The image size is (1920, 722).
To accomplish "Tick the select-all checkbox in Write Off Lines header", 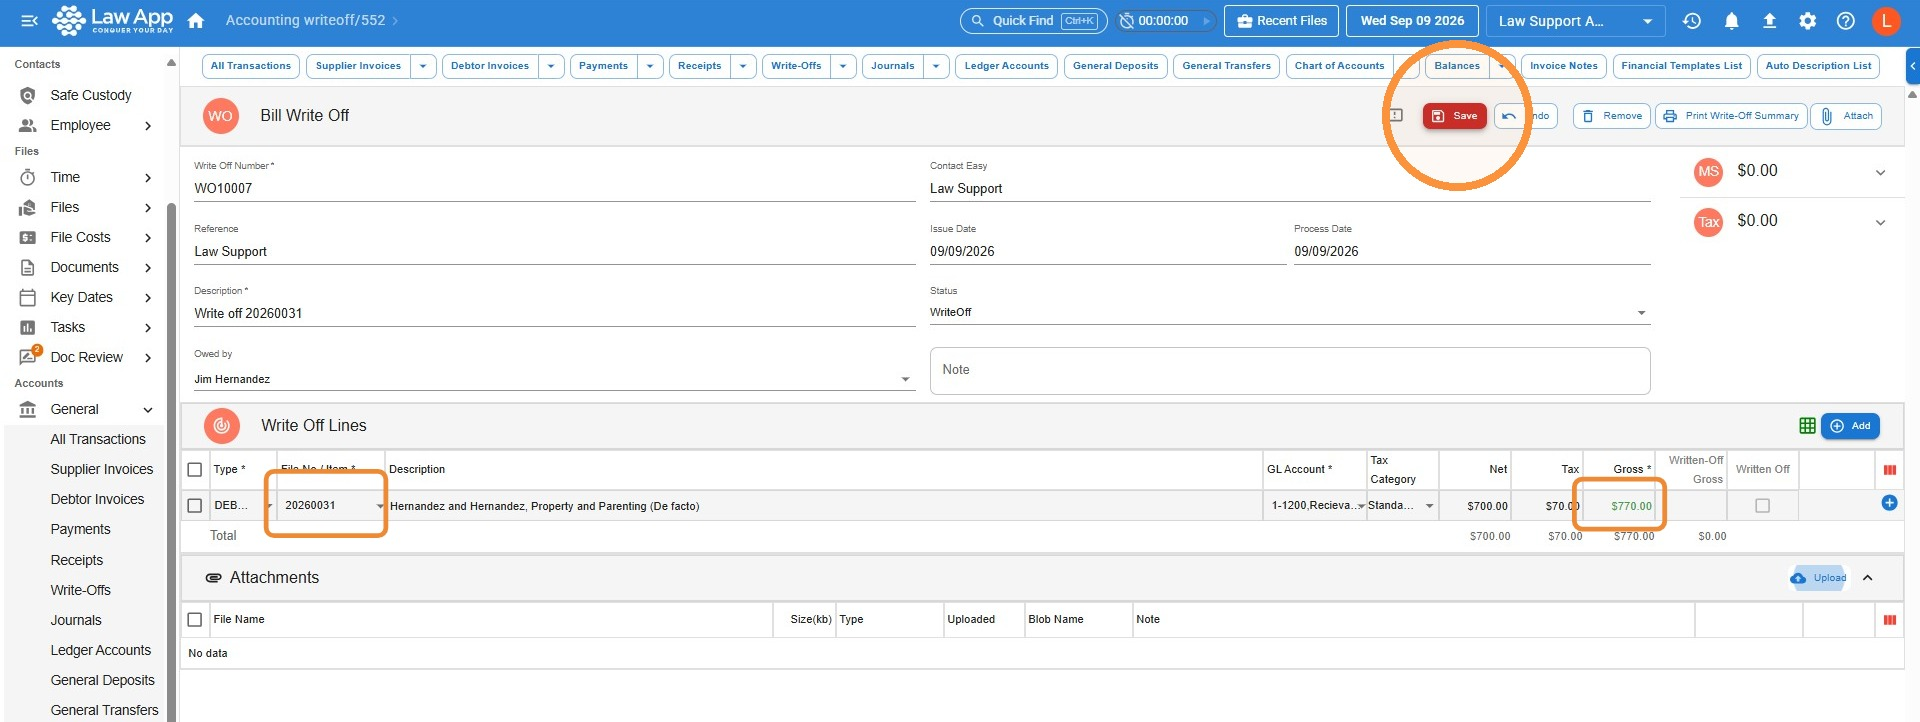I will [x=195, y=470].
